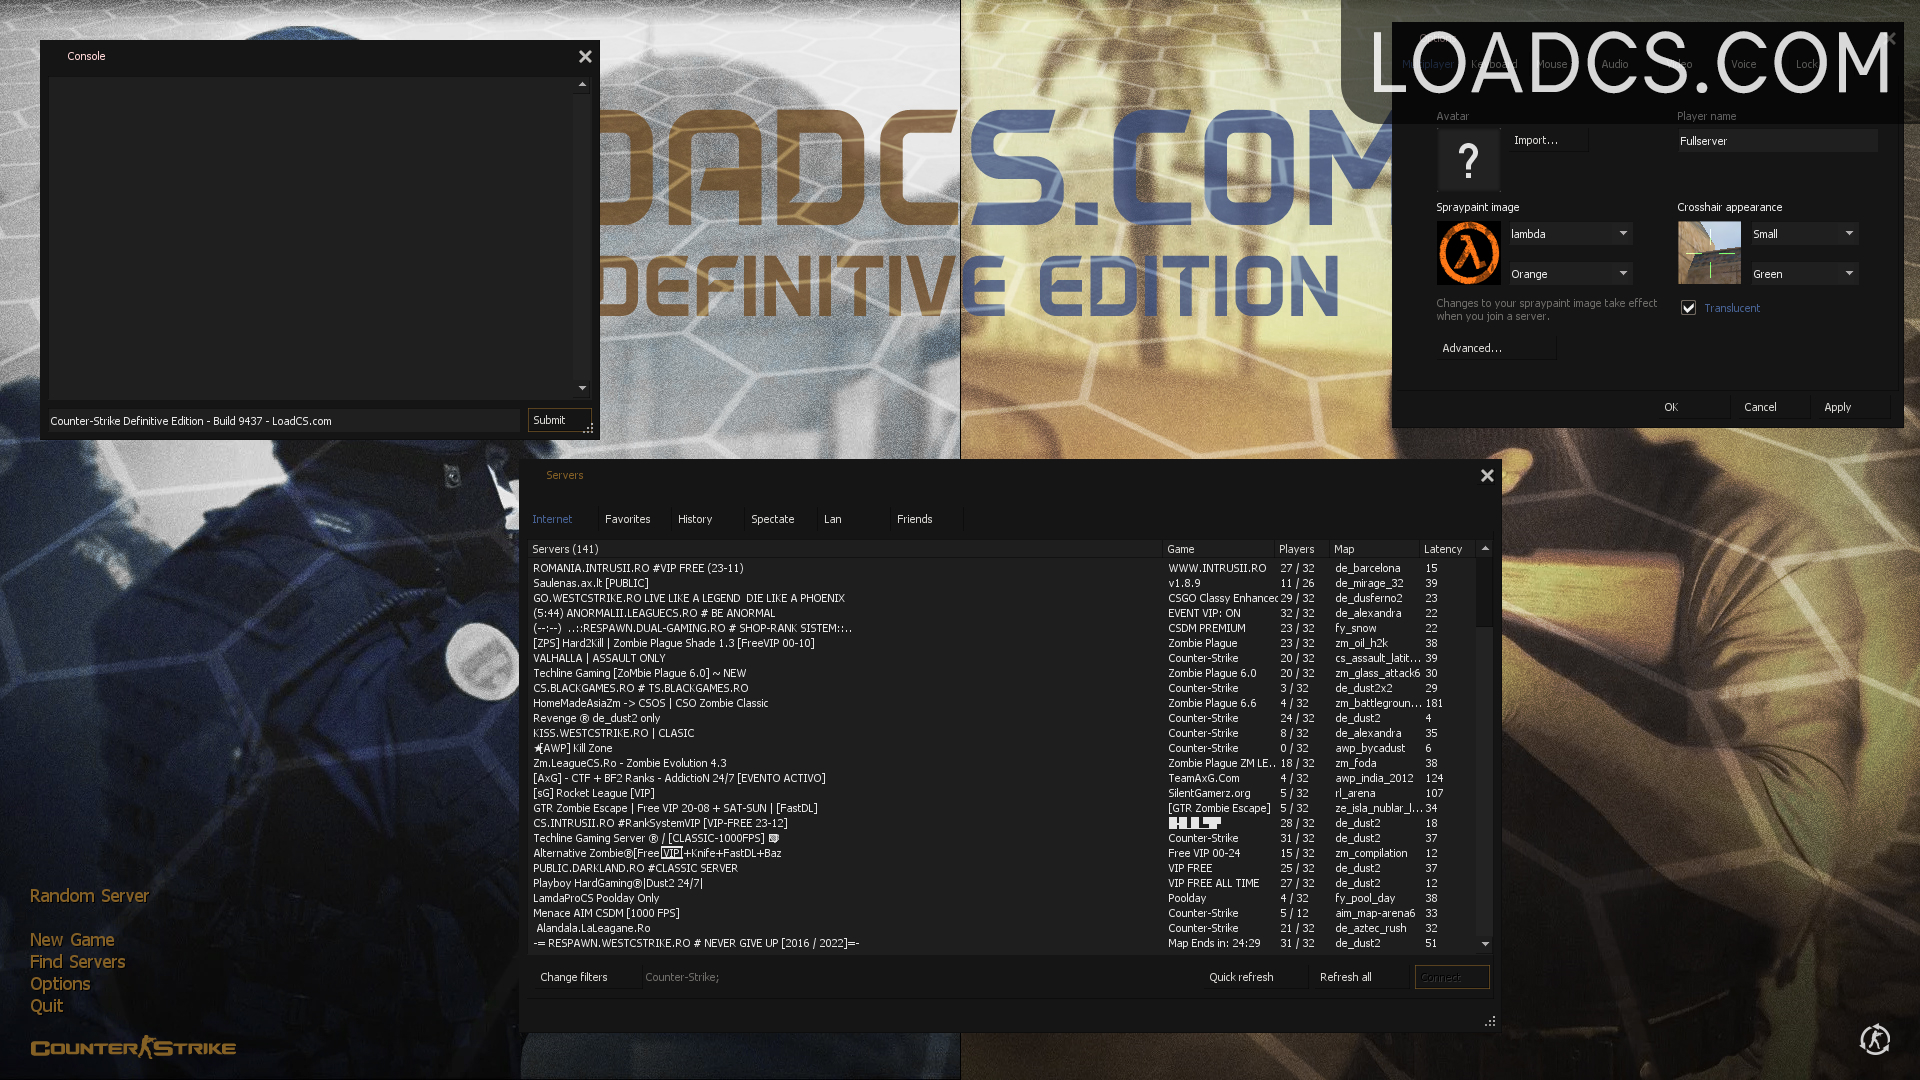Click the Player name input field

1777,141
